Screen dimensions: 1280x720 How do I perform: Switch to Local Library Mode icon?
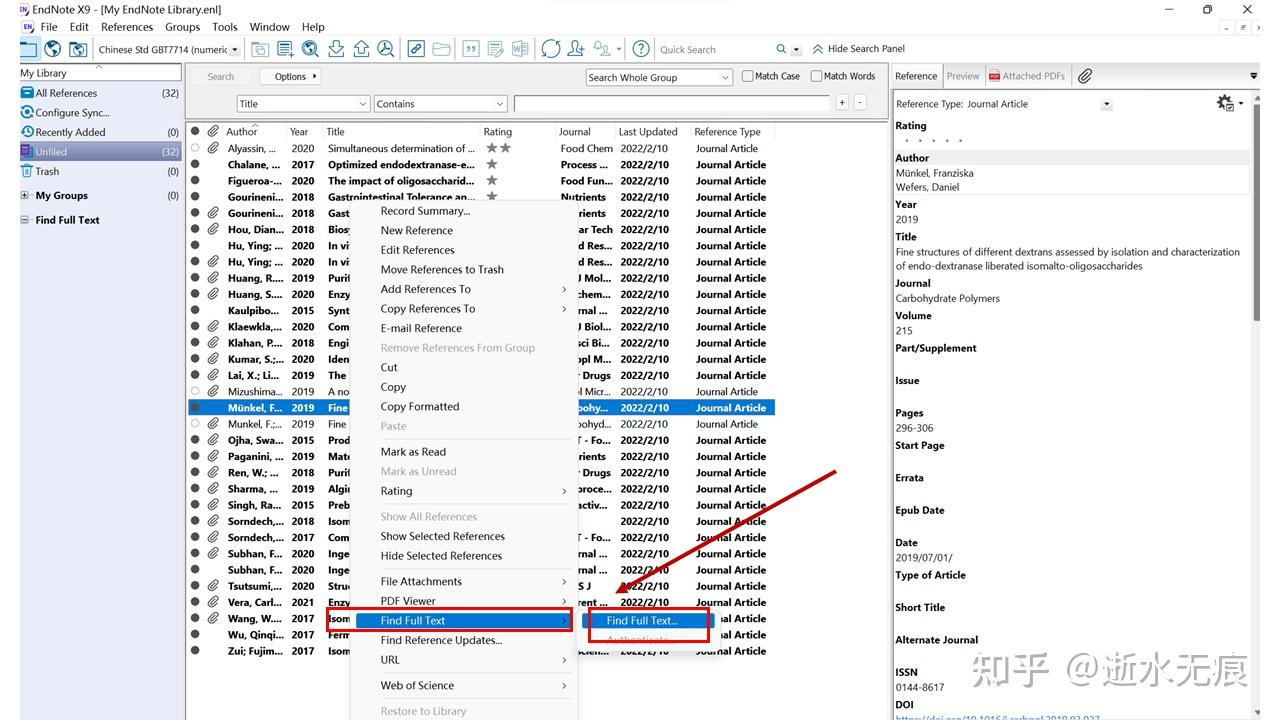coord(29,49)
